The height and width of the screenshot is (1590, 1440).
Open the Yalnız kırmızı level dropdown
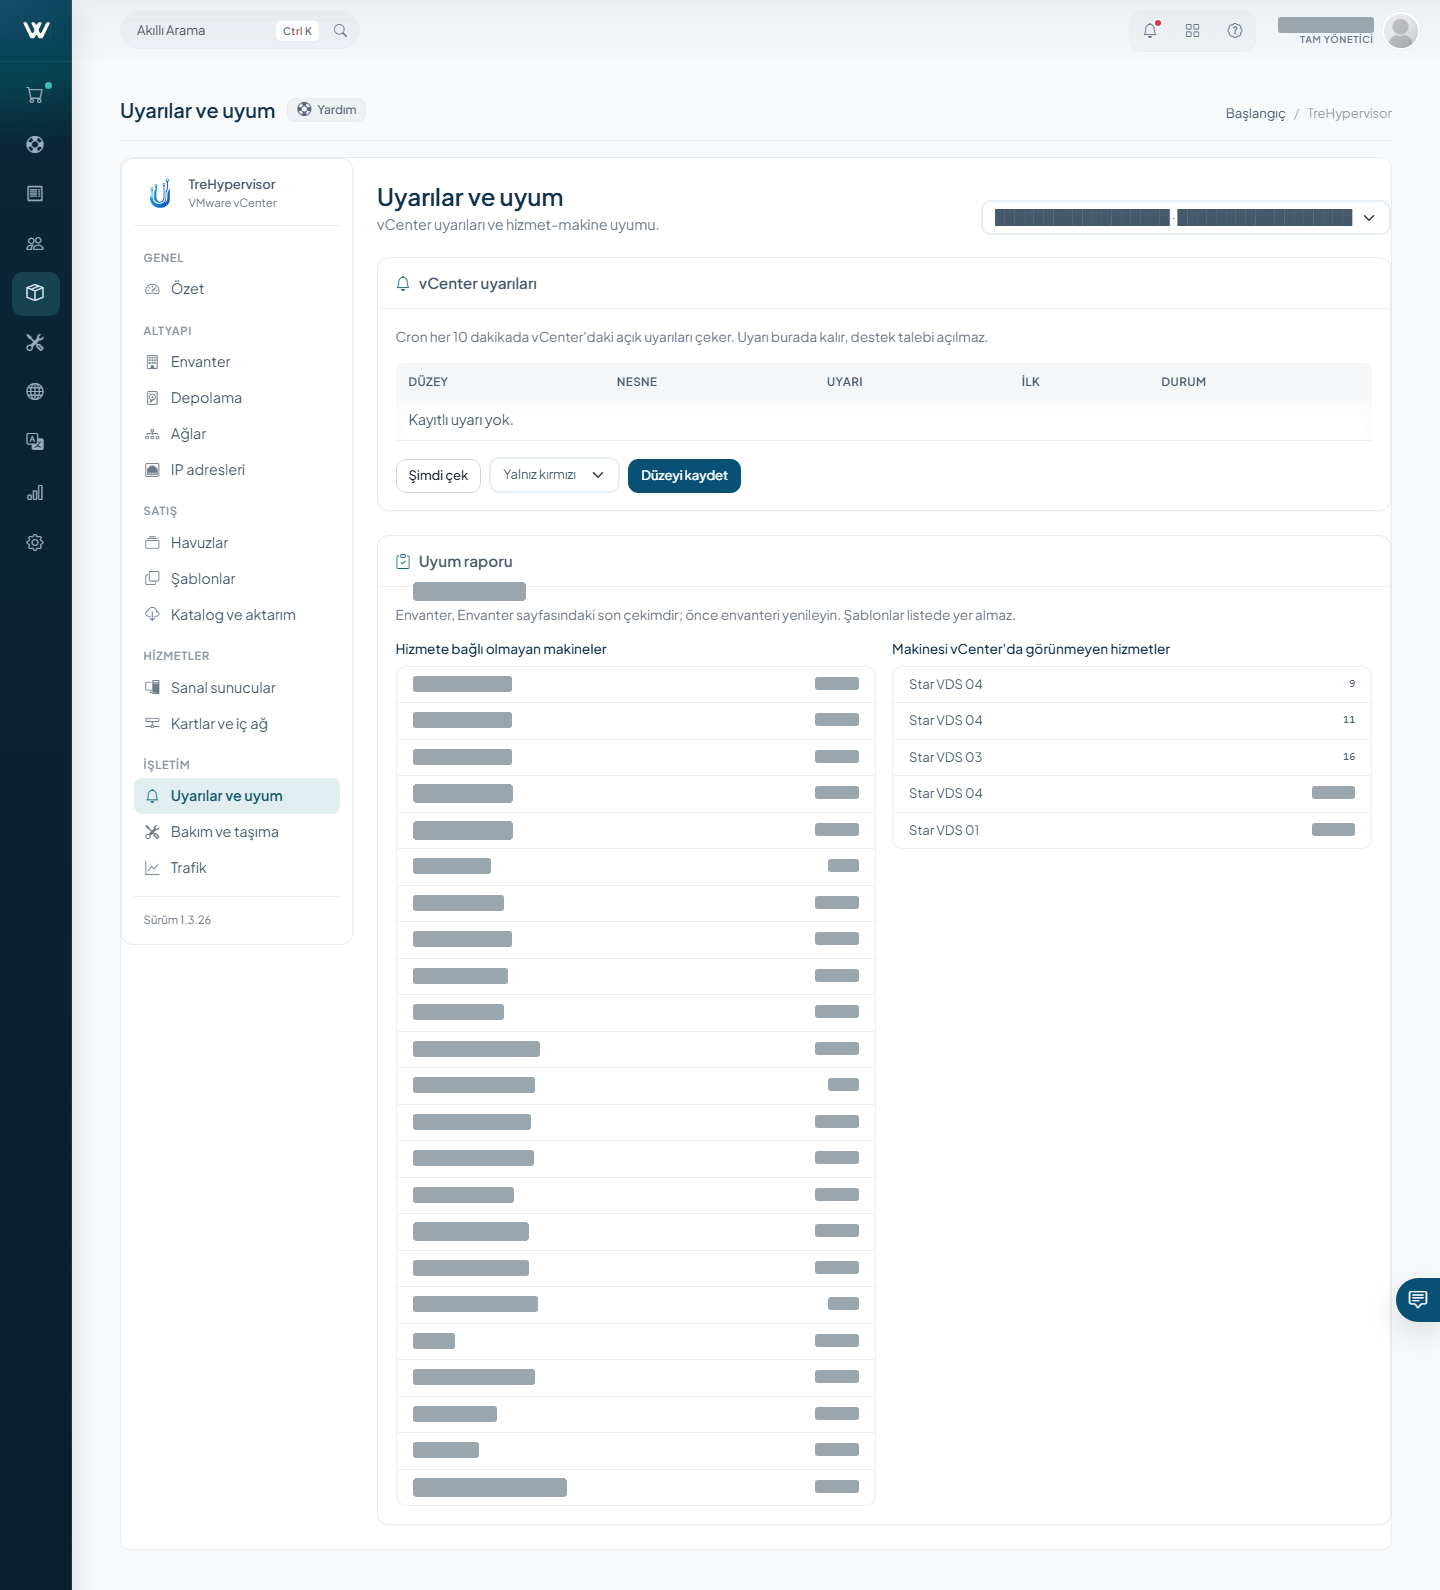pyautogui.click(x=554, y=475)
